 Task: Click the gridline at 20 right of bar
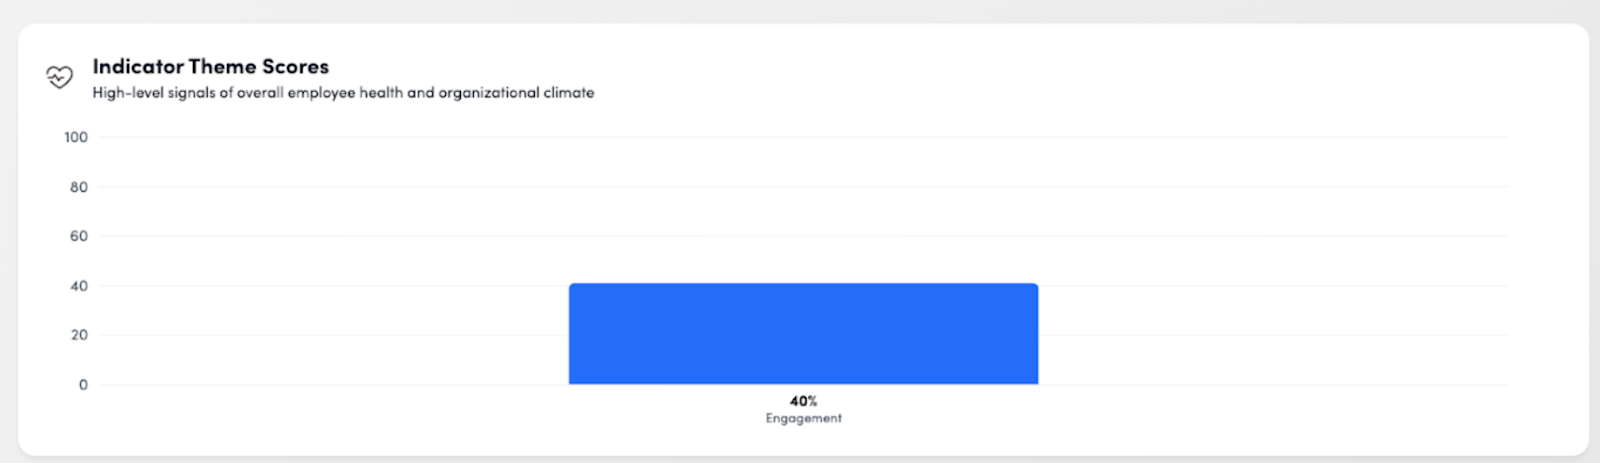[x=1270, y=335]
